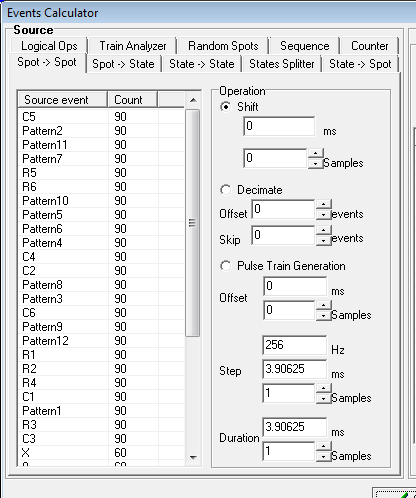Viewport: 416px width, 498px height.
Task: Open the State -> Spot tab
Action: click(360, 64)
